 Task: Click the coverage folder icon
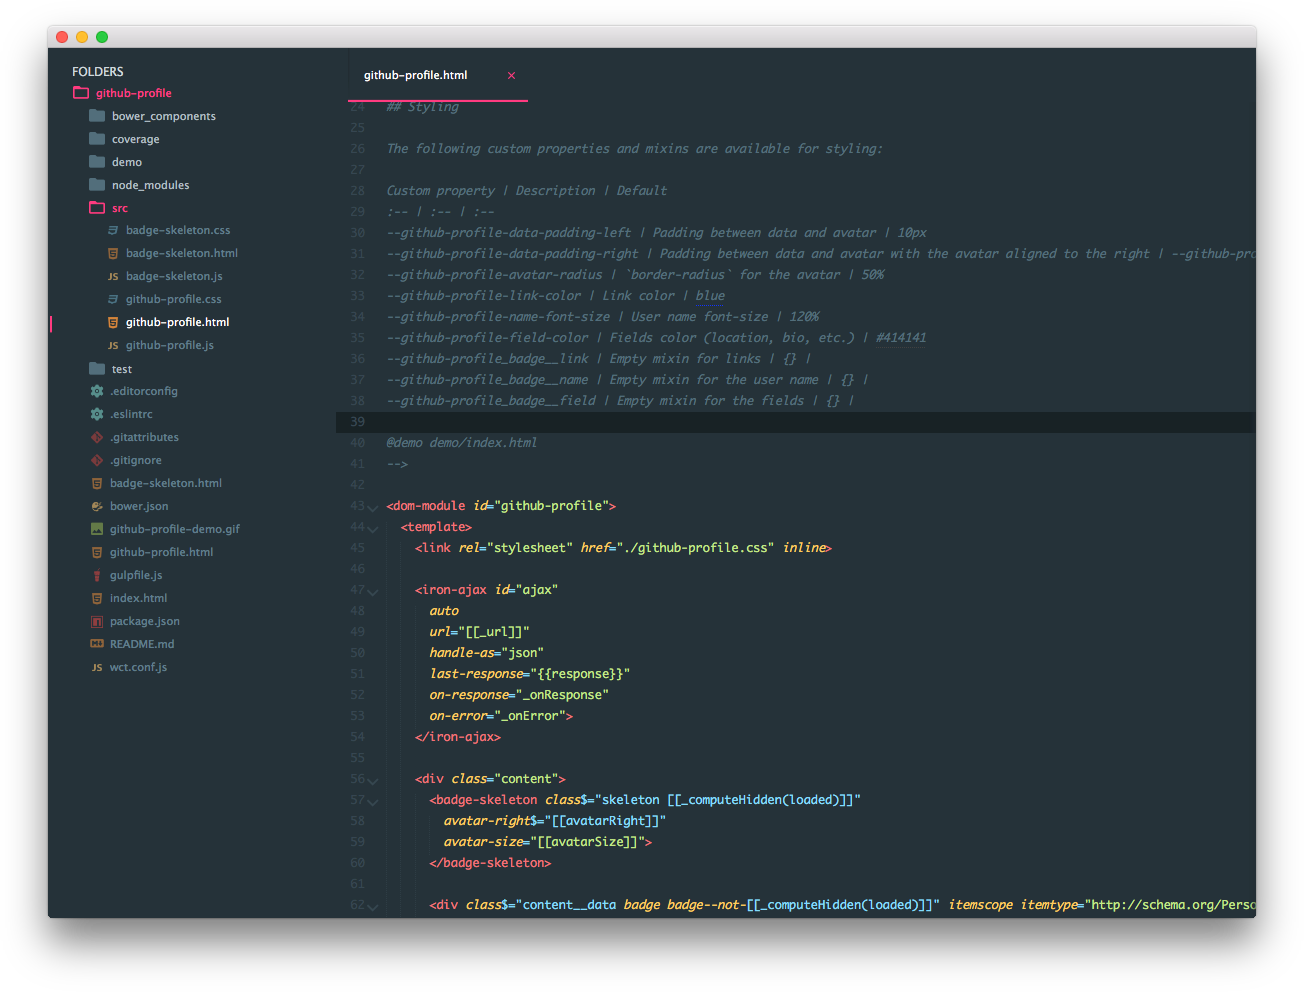97,139
